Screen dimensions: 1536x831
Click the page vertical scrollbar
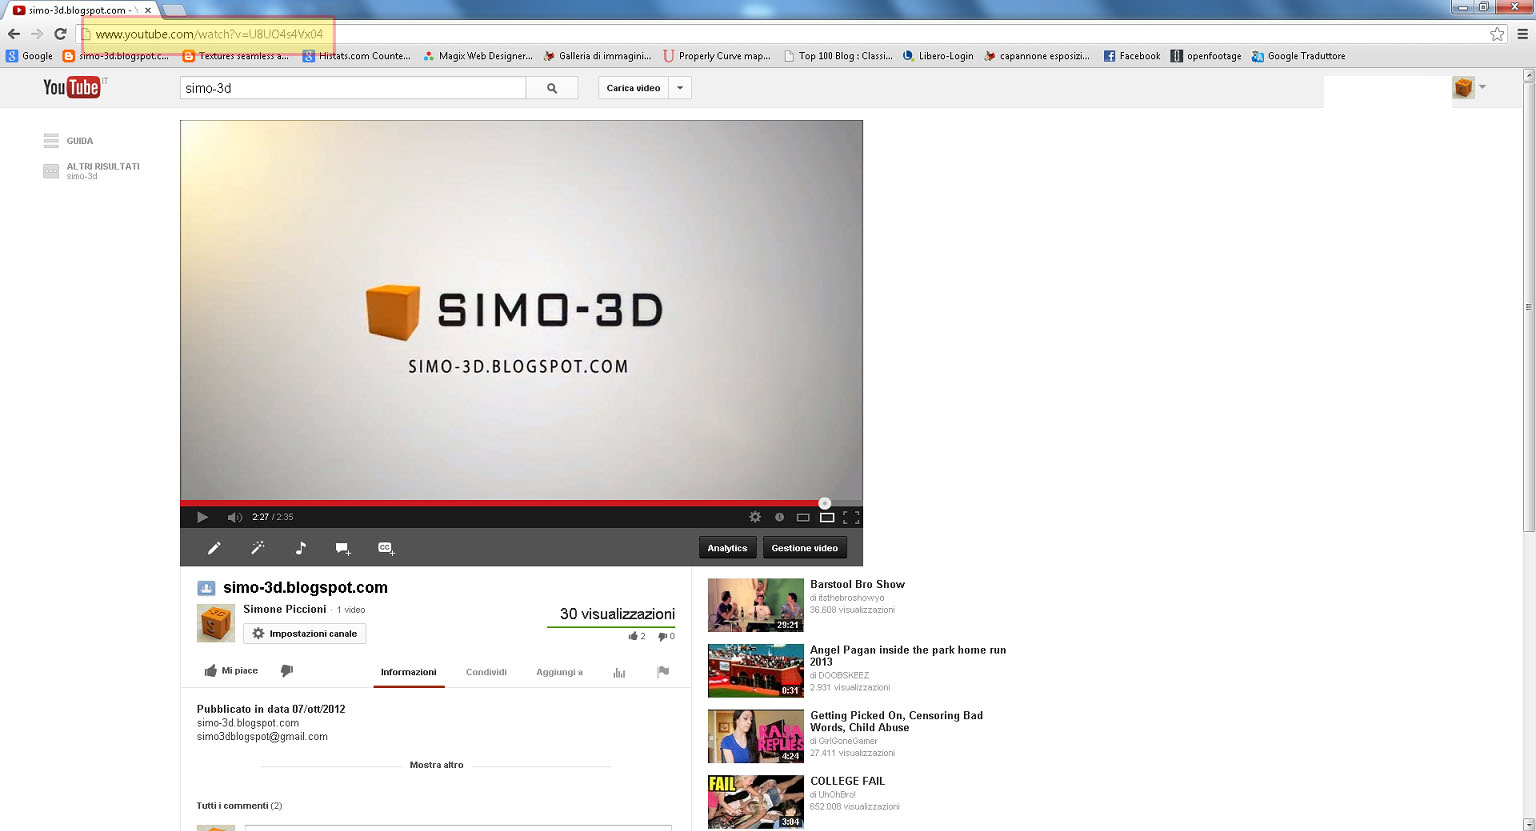click(x=1528, y=306)
